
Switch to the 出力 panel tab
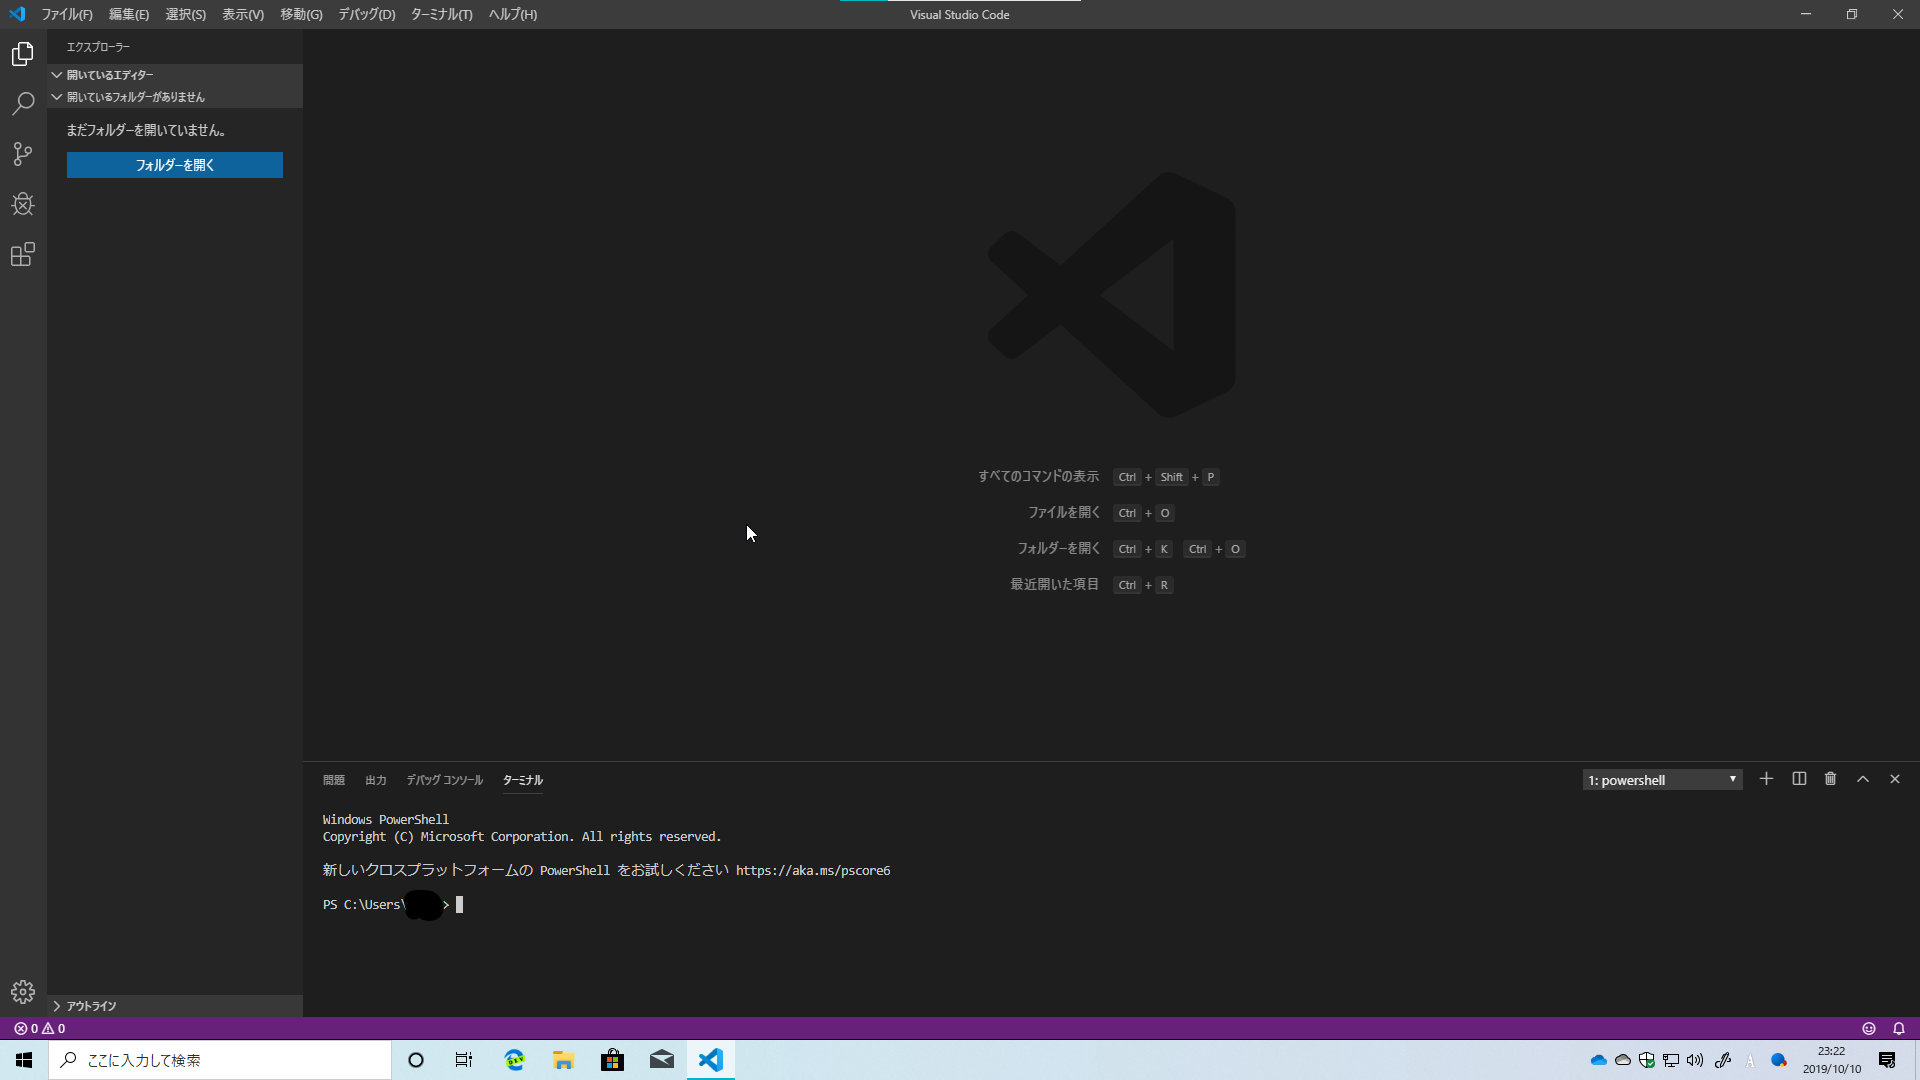(376, 780)
